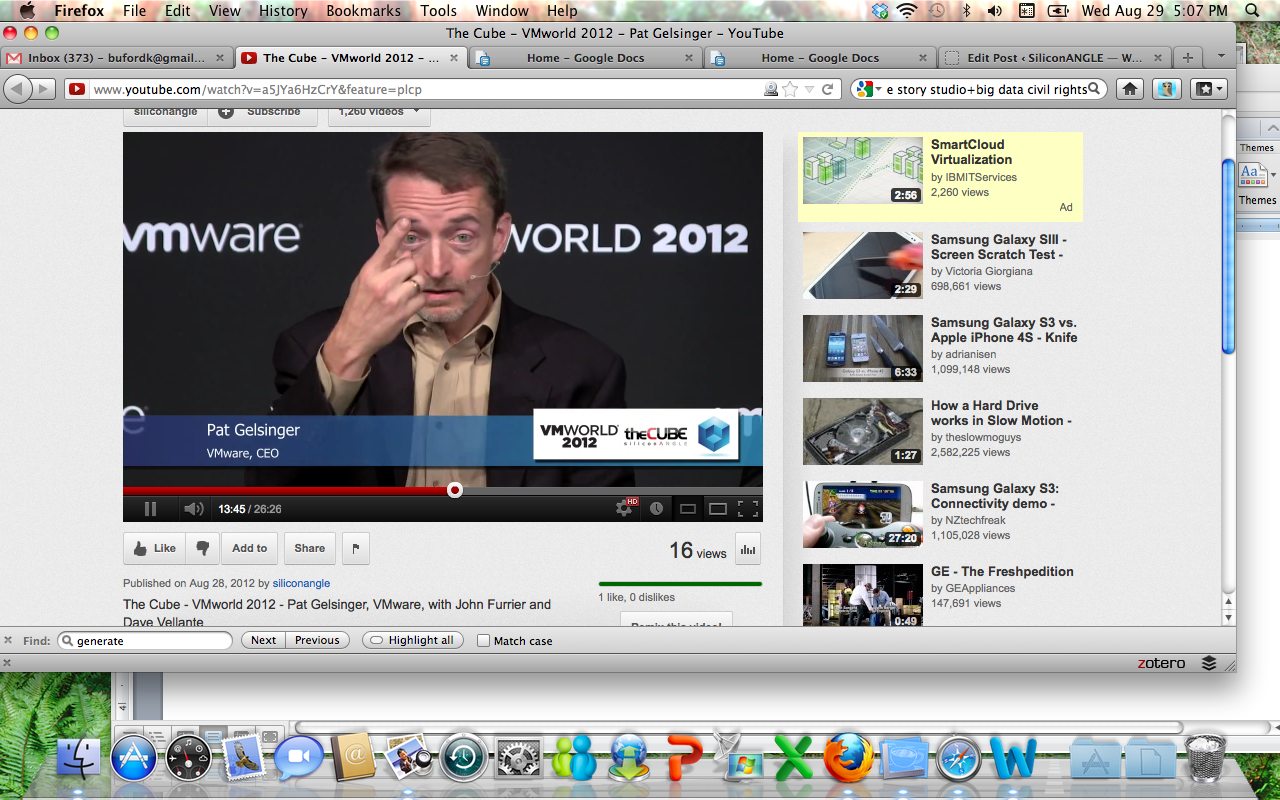Viewport: 1280px width, 800px height.
Task: Toggle Match case checkbox
Action: [484, 641]
